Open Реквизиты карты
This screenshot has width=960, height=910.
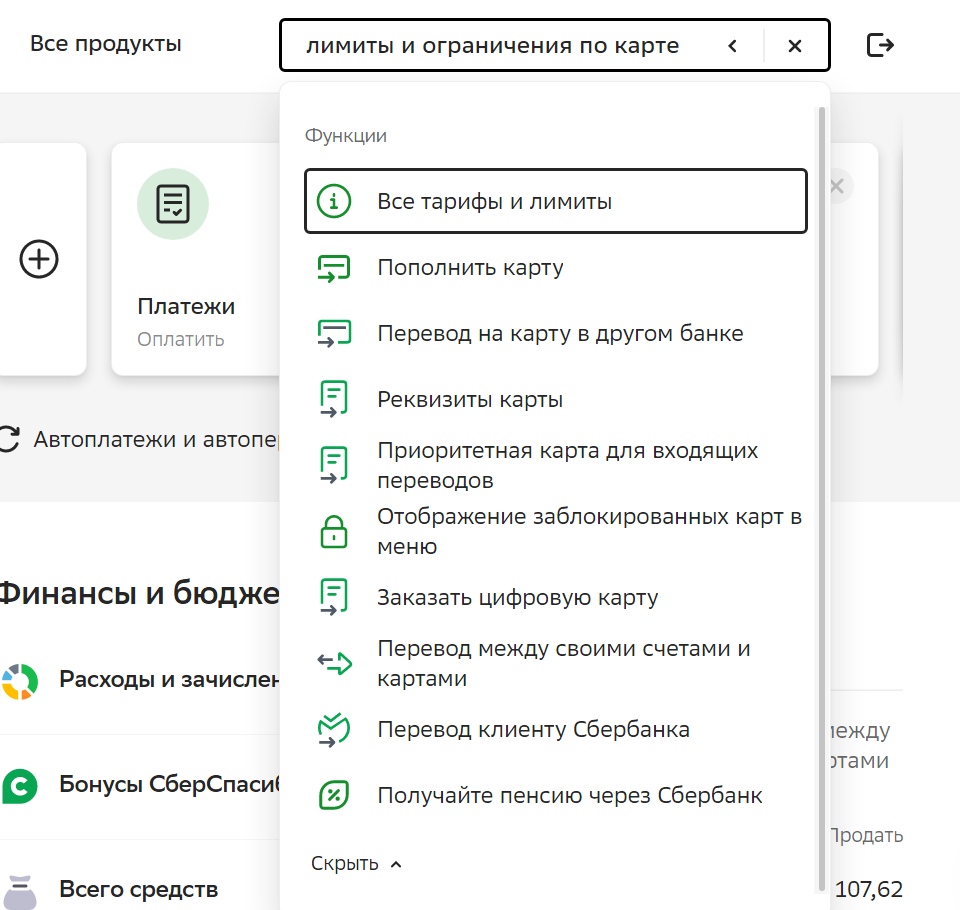(x=470, y=399)
